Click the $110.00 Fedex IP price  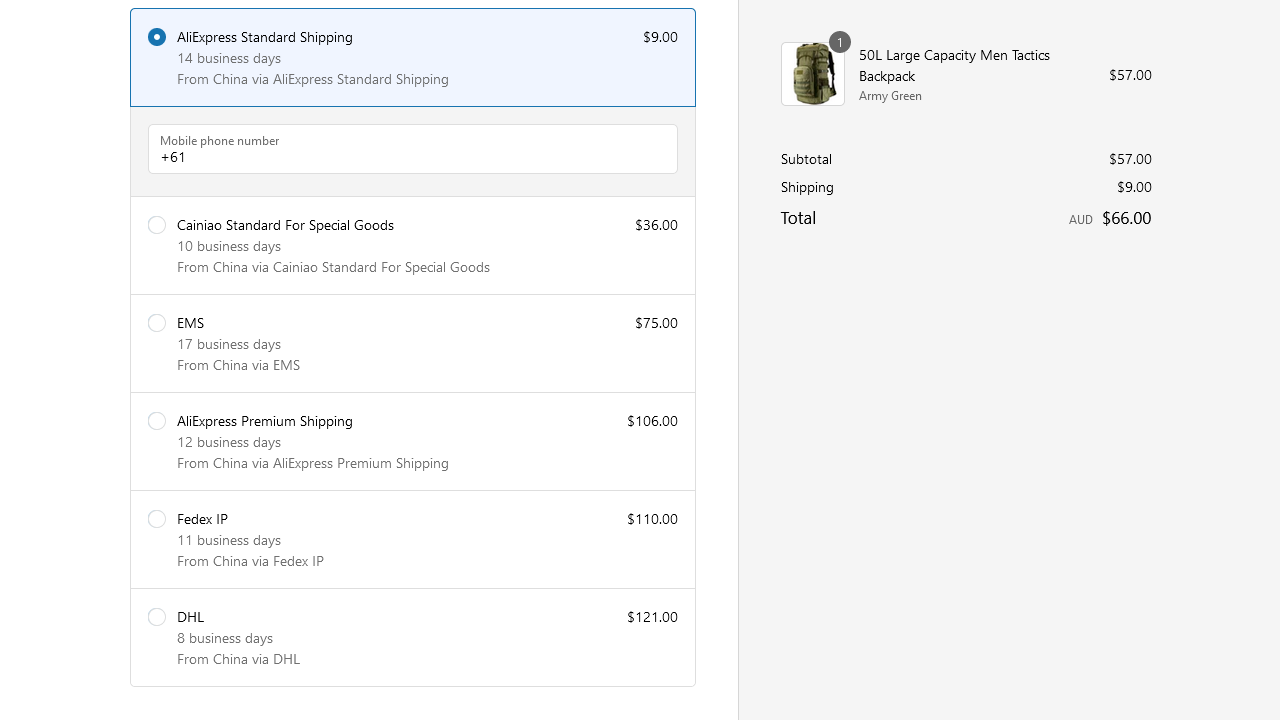pos(652,519)
